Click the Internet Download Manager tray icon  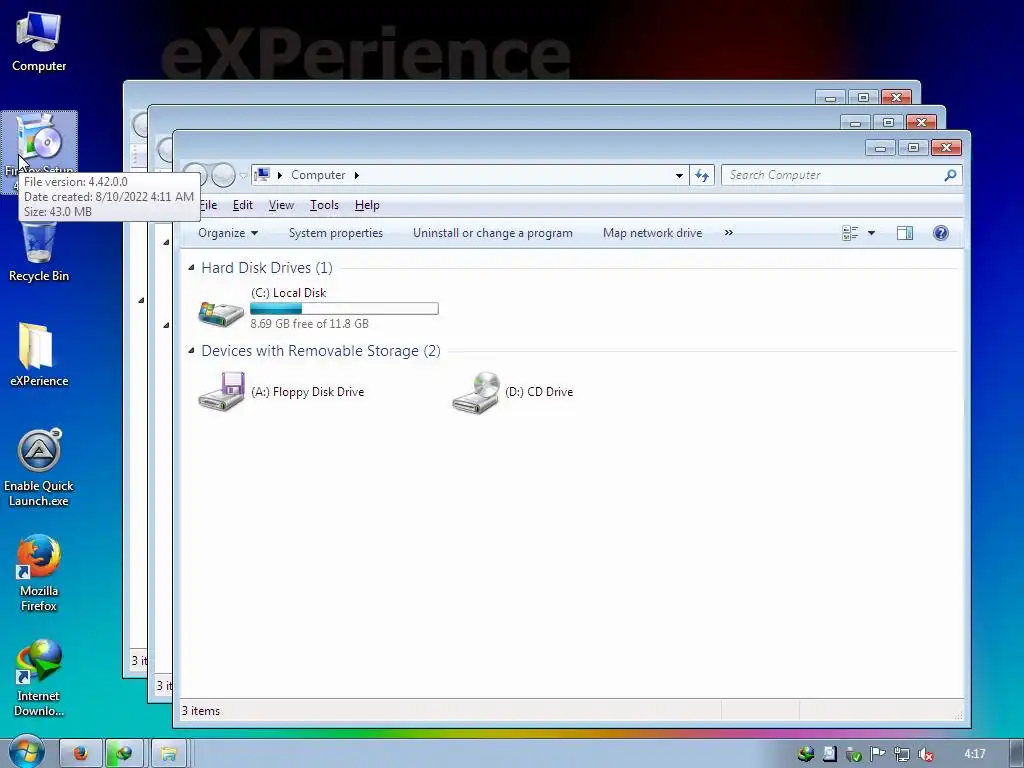click(x=806, y=754)
